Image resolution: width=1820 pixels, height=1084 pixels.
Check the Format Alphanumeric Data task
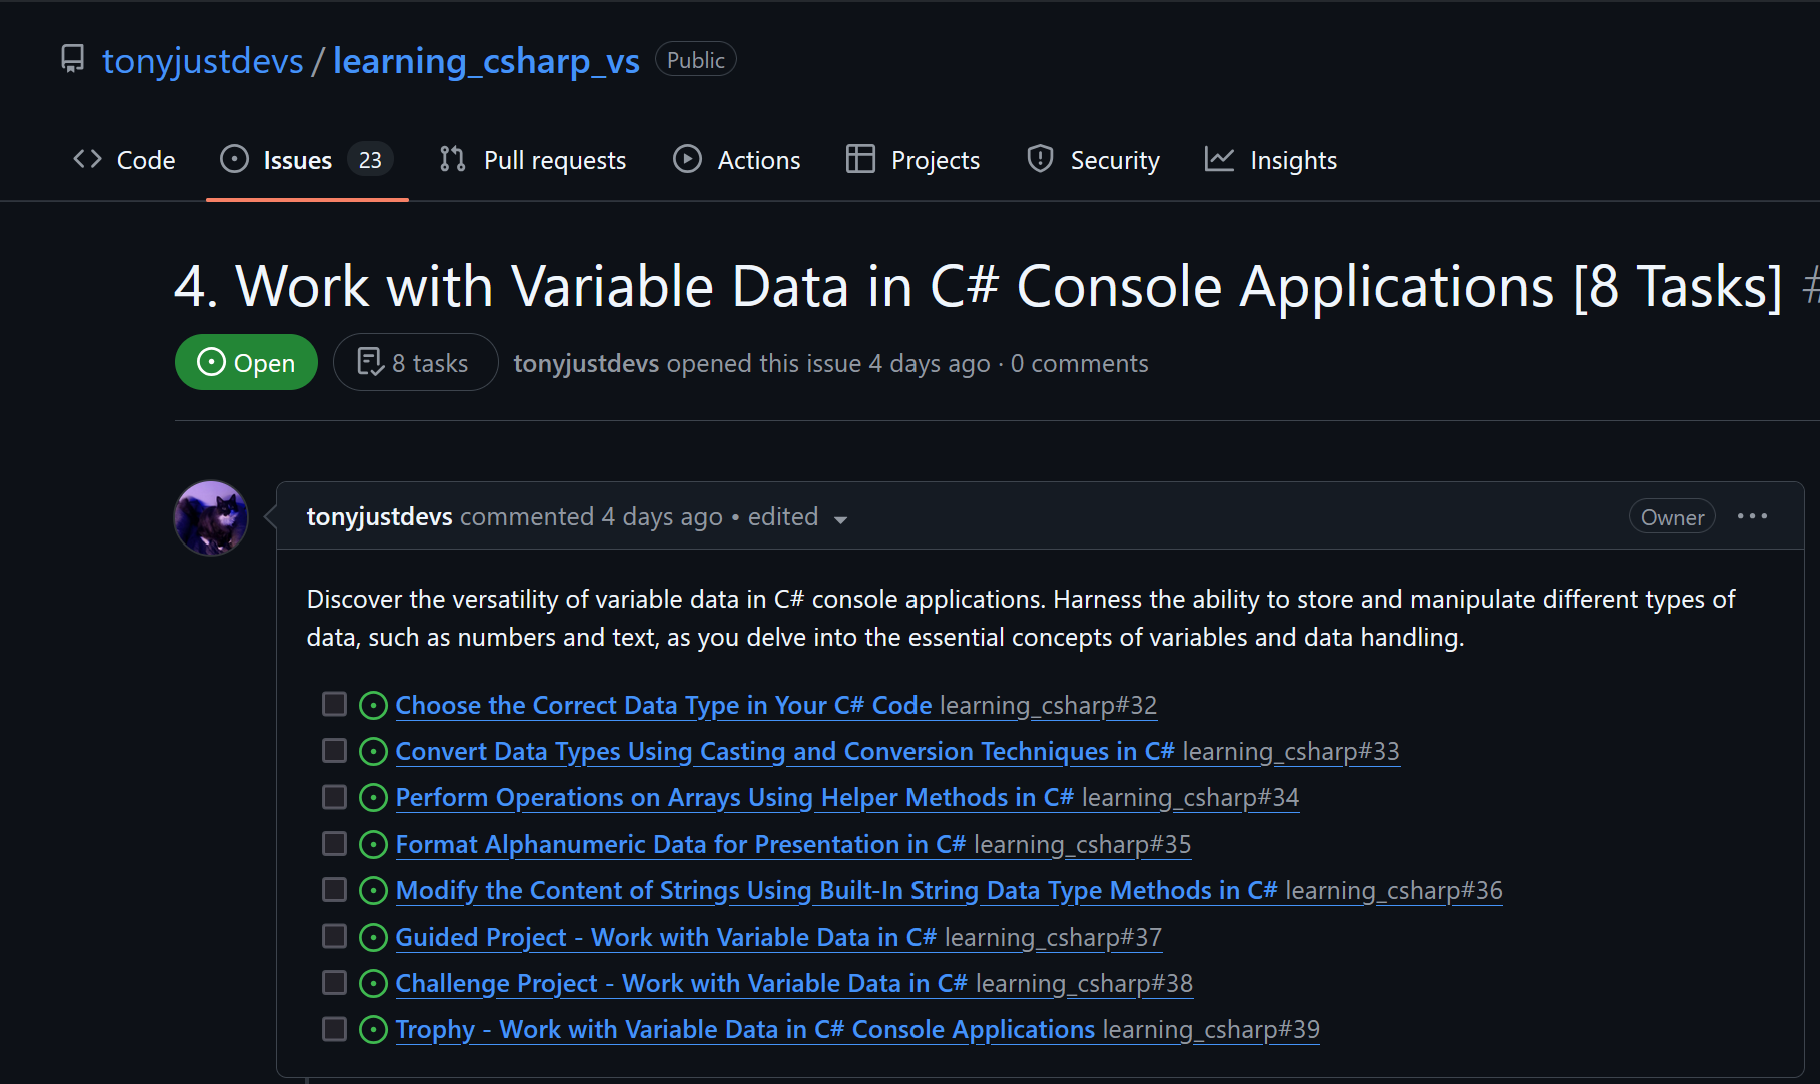[334, 843]
